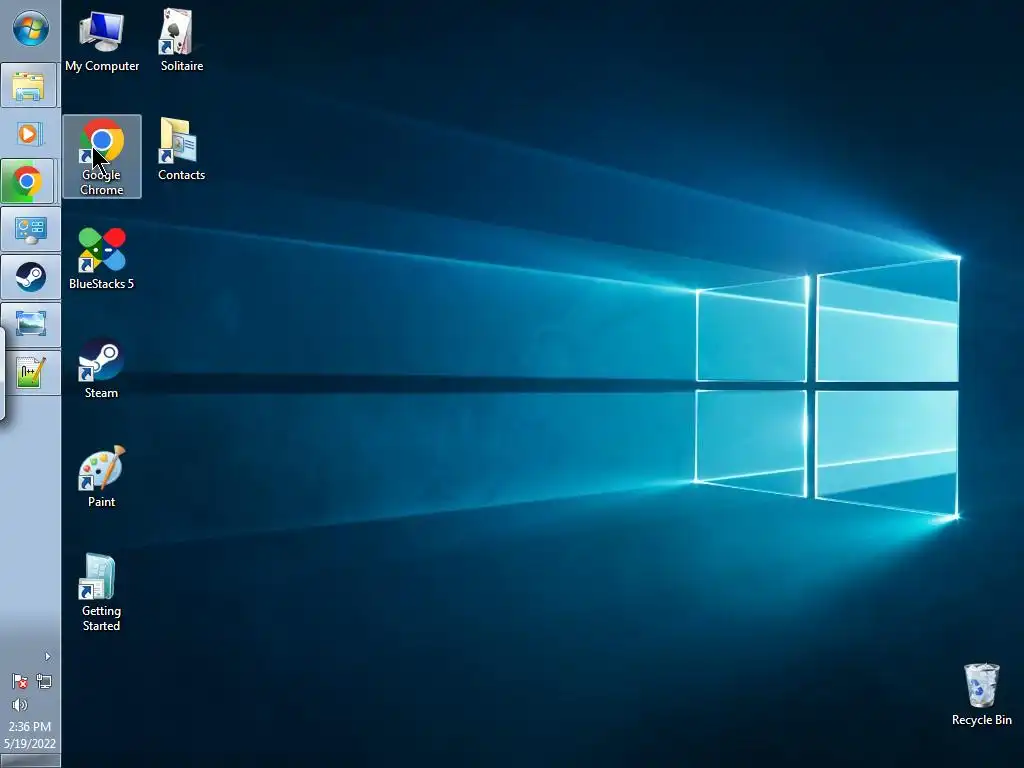Viewport: 1024px width, 768px height.
Task: Open the volume speaker tray icon
Action: [20, 705]
